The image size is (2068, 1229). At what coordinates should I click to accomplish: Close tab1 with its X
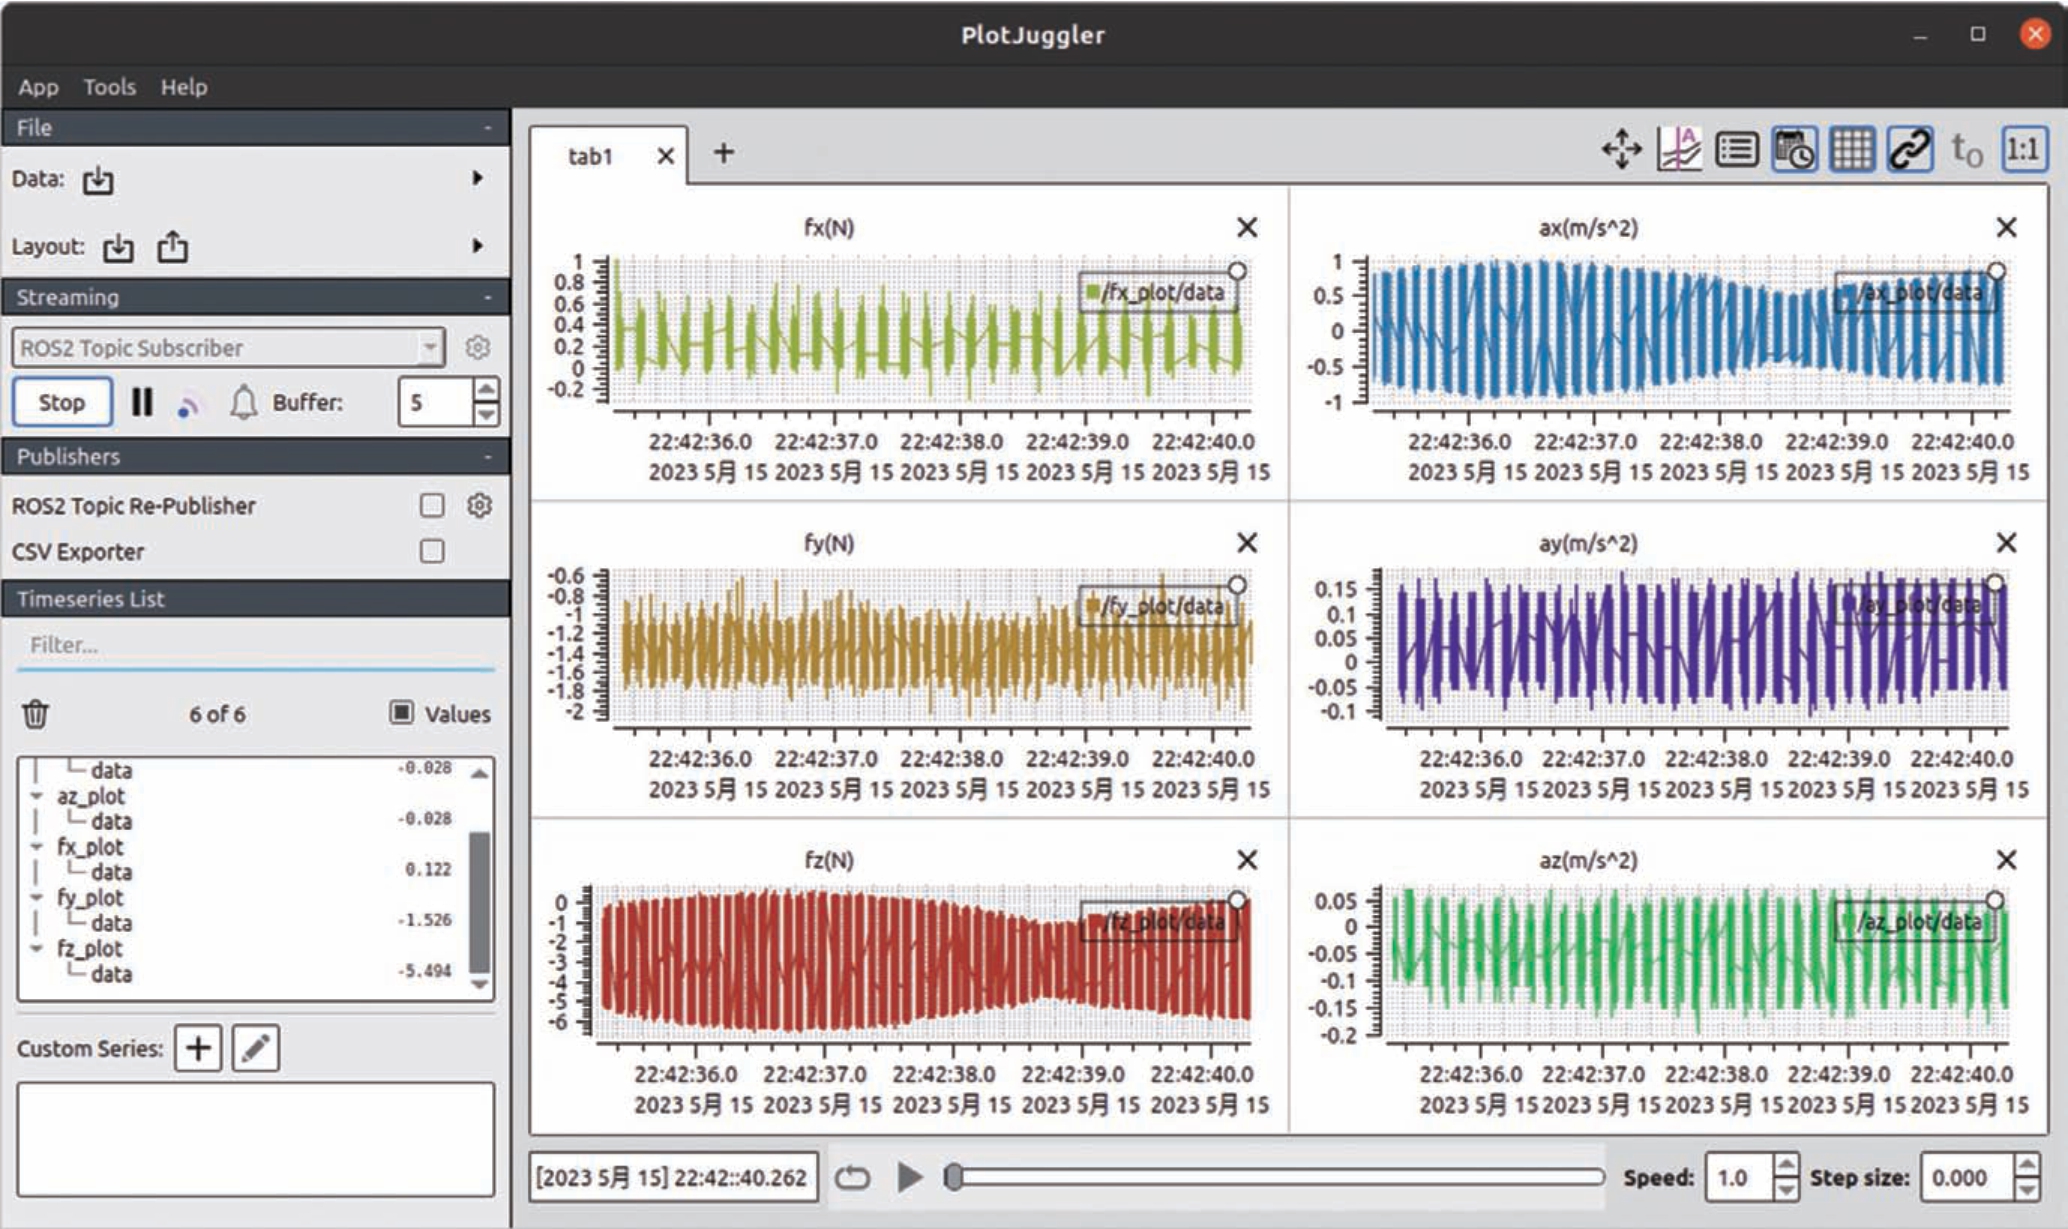click(665, 156)
